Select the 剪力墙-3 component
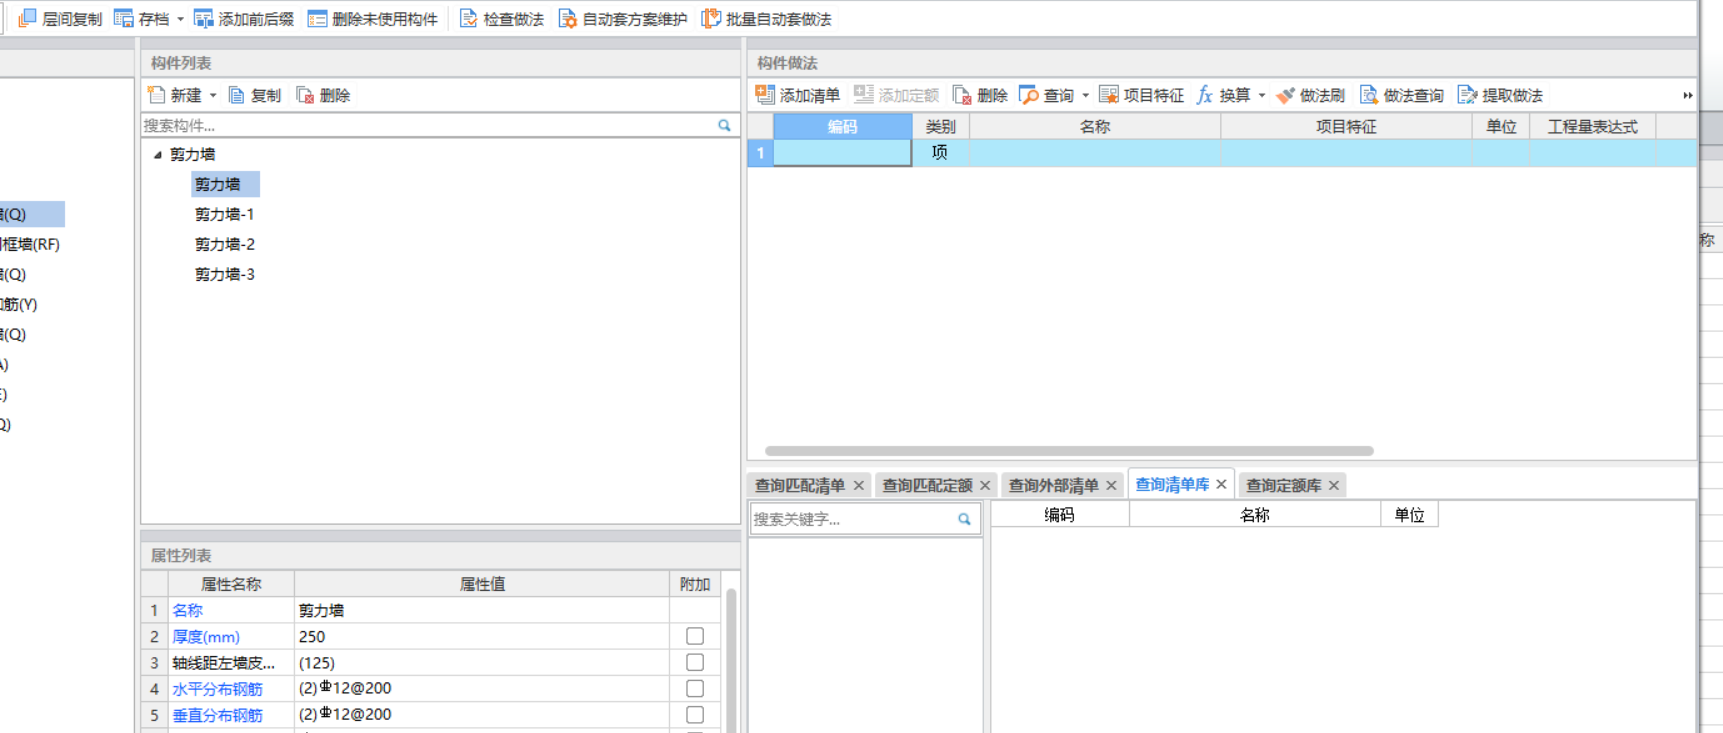This screenshot has width=1723, height=733. click(225, 274)
